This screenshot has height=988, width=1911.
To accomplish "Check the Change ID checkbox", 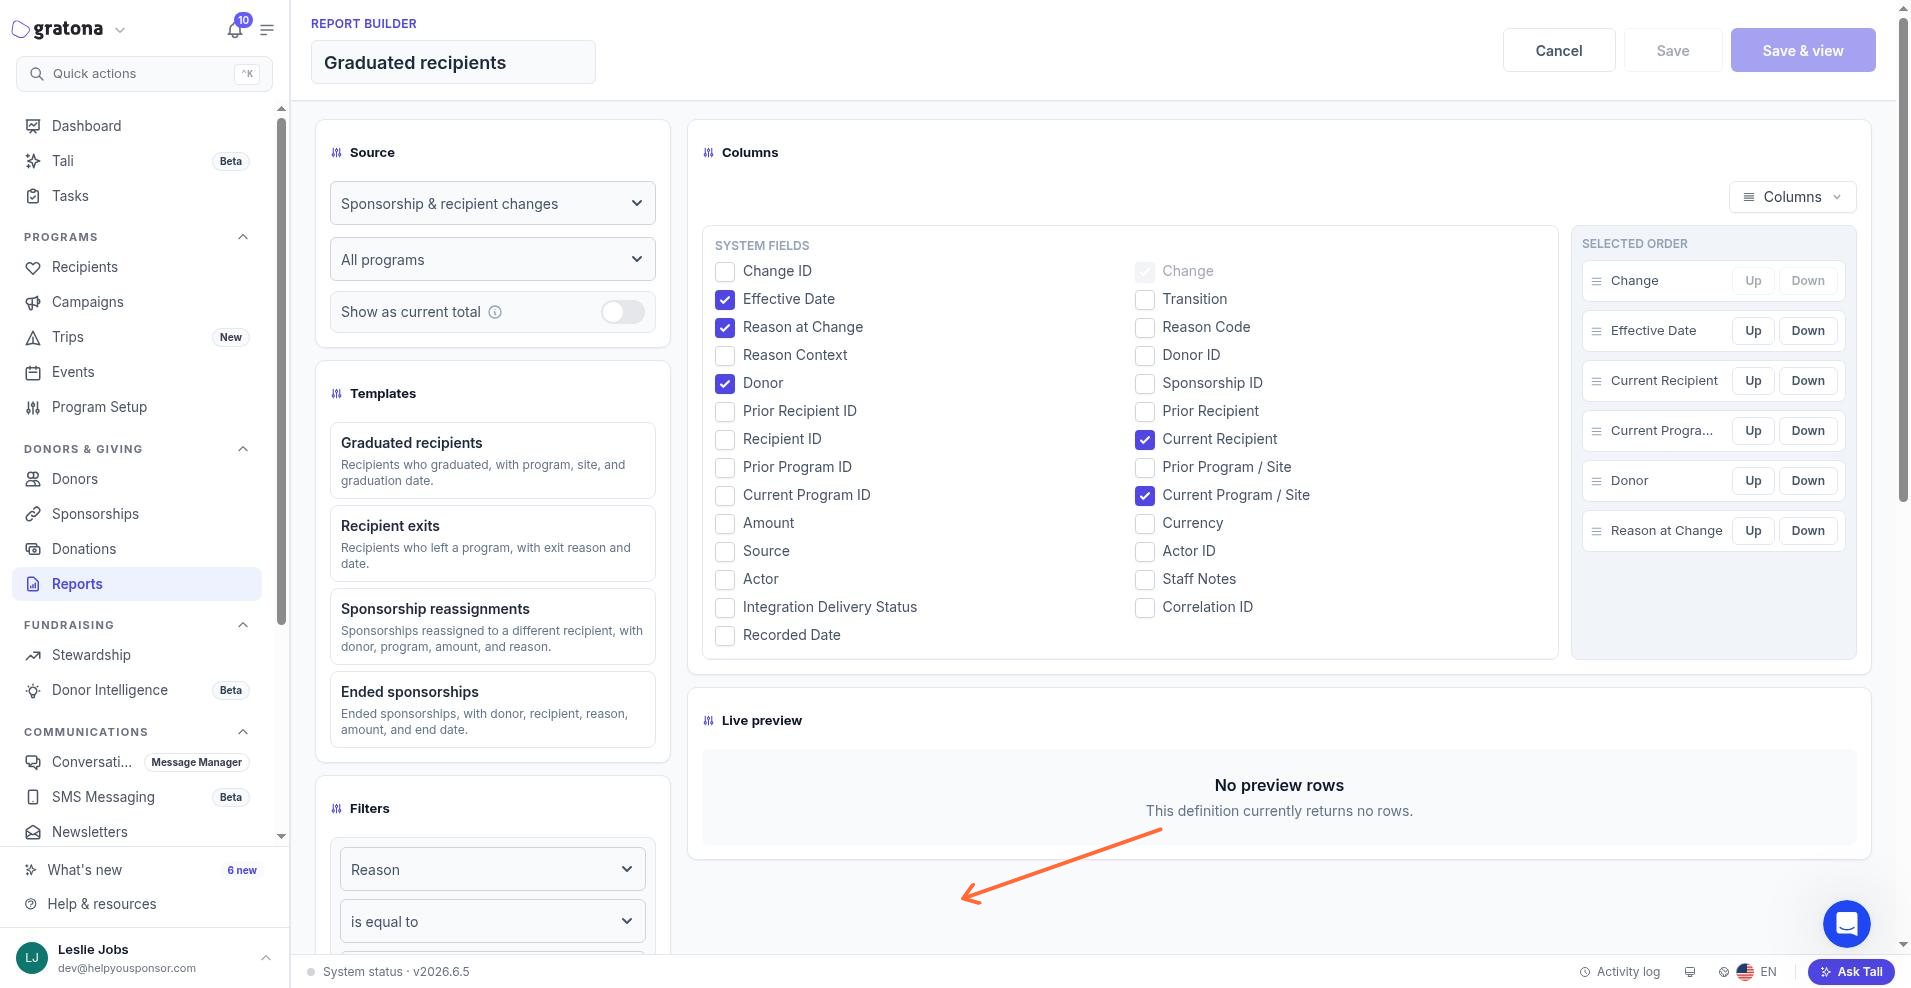I will coord(725,271).
